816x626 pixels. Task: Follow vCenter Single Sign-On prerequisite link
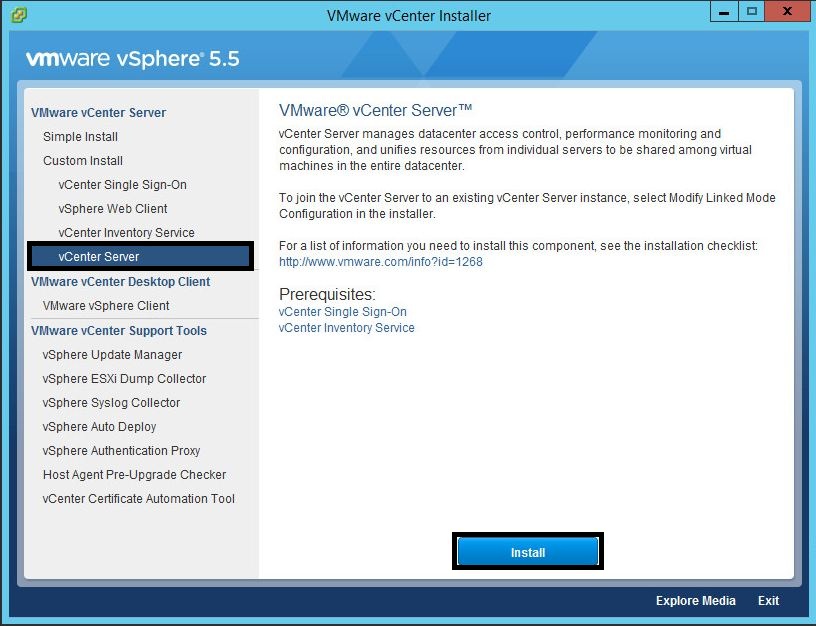[343, 312]
